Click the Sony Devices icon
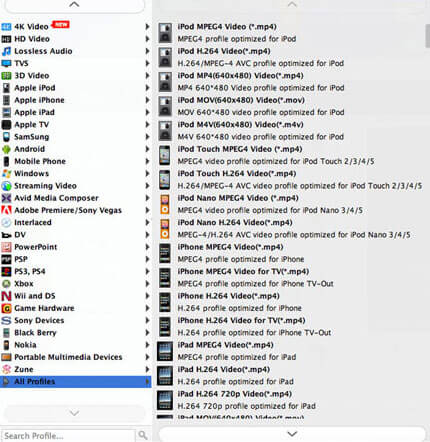 (6, 321)
